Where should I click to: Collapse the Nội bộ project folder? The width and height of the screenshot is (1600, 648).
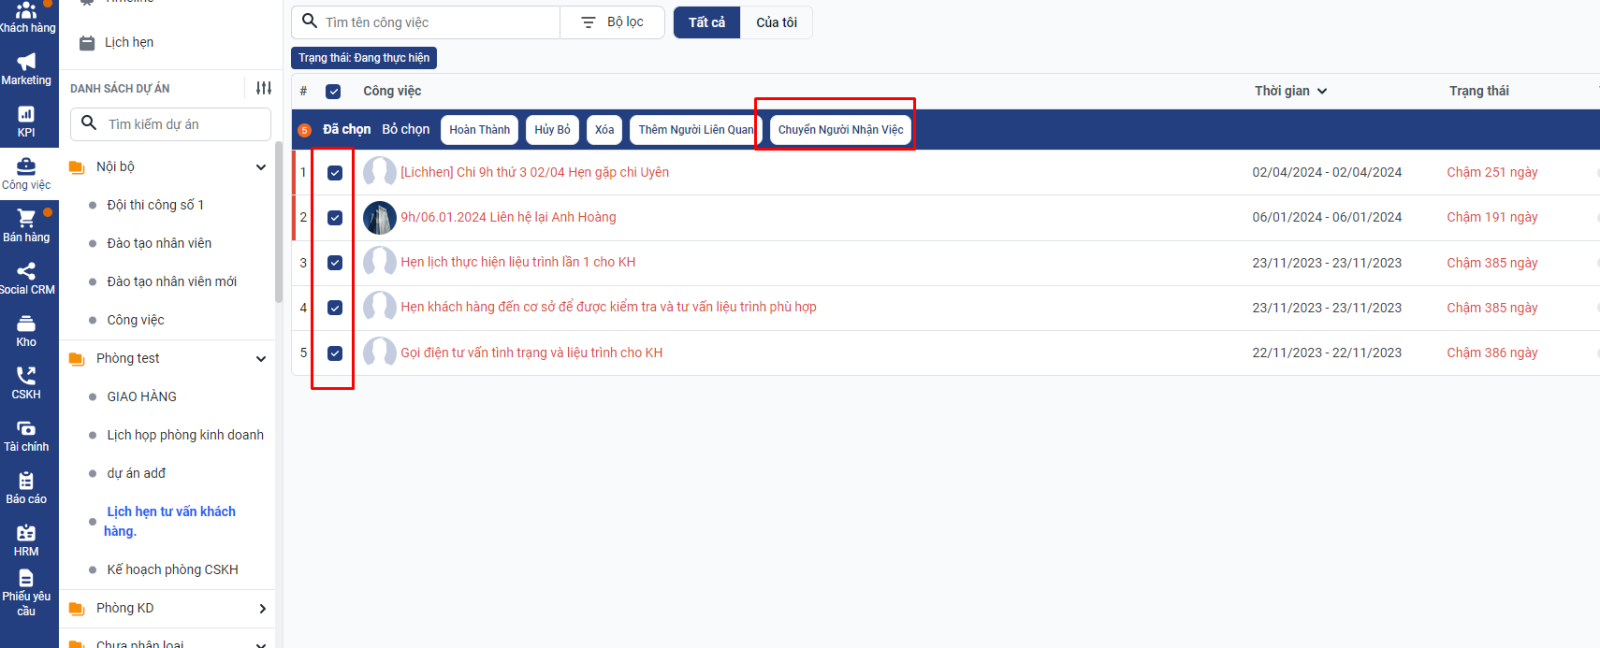point(261,167)
